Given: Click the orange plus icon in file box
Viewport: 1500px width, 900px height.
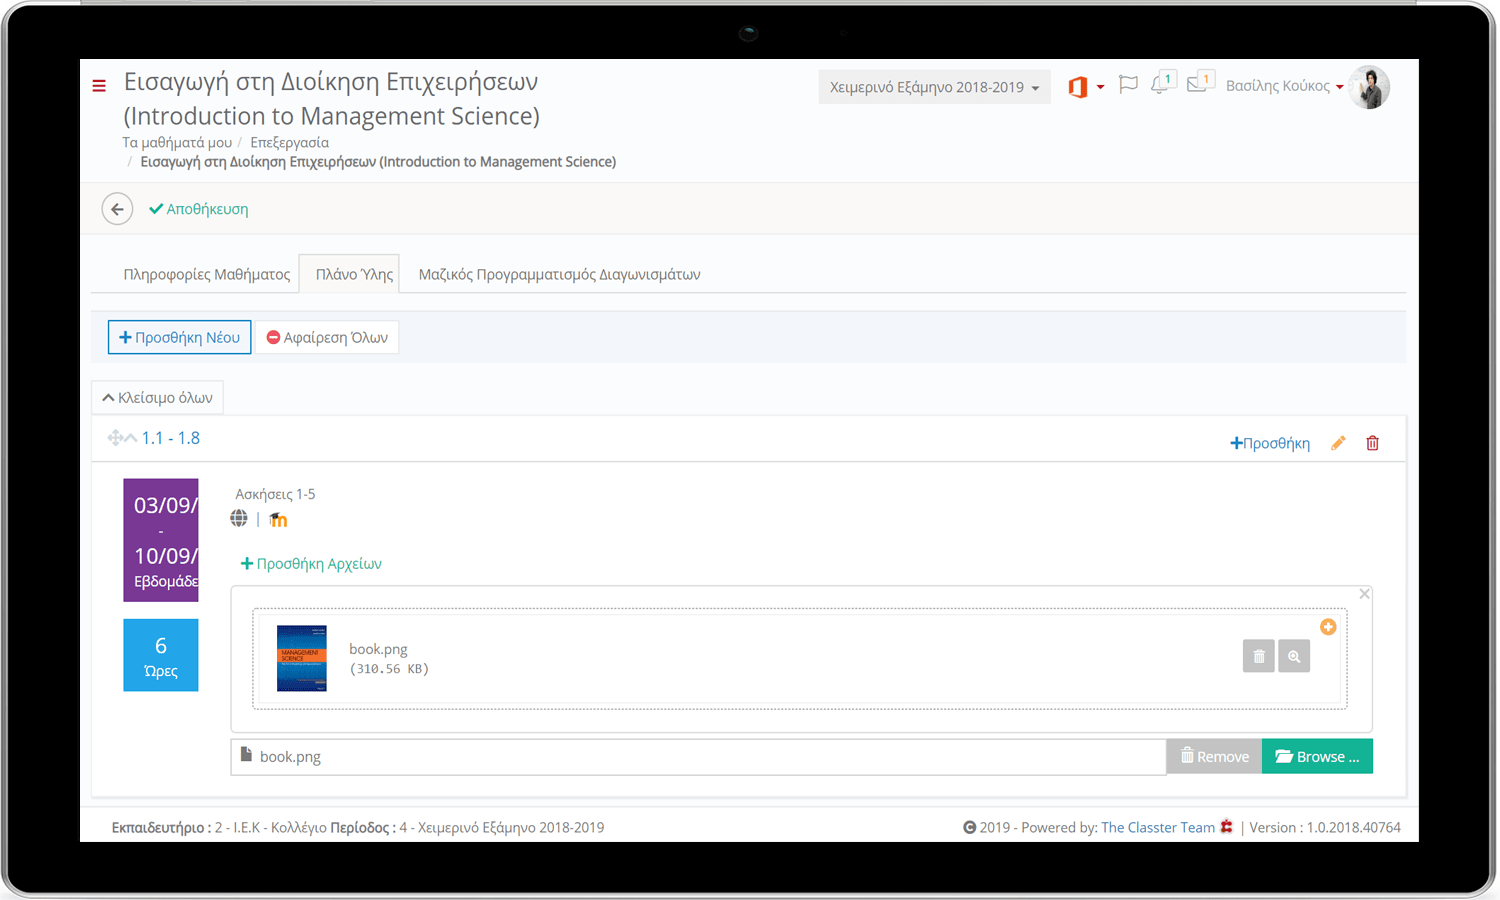Looking at the screenshot, I should 1328,627.
